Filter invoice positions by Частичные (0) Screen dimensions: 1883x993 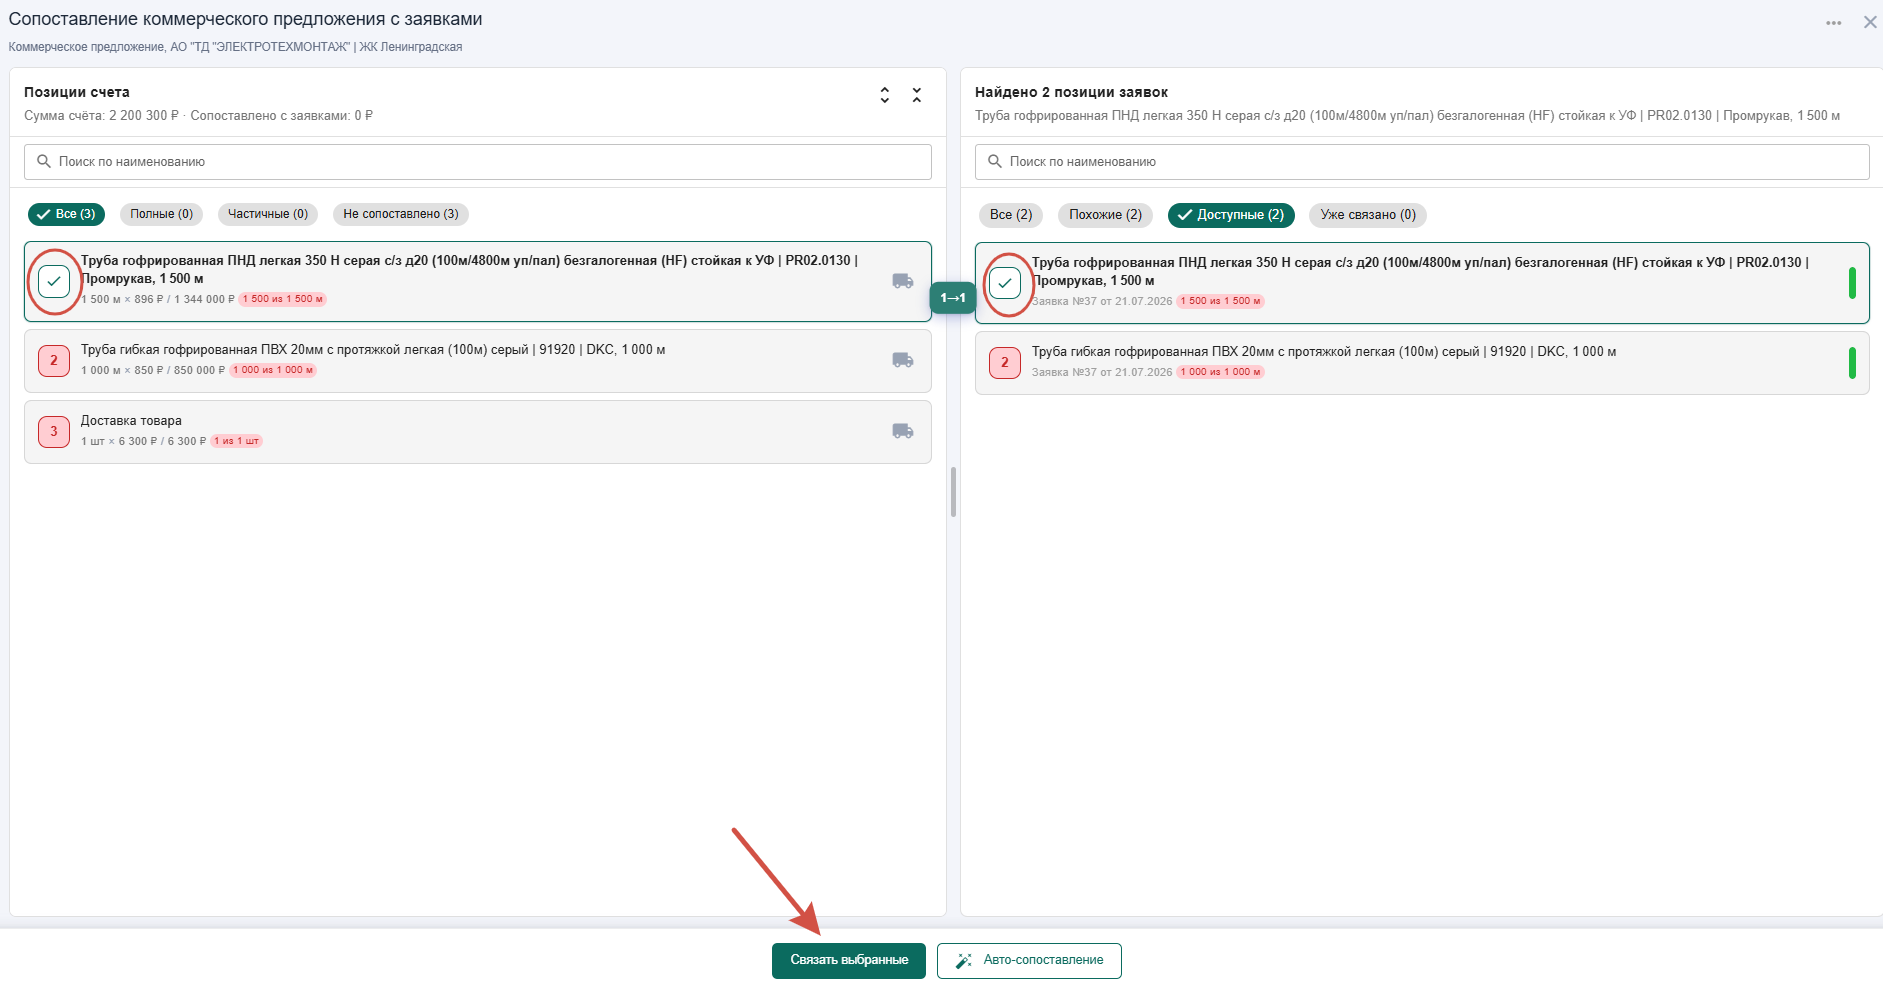(x=268, y=214)
